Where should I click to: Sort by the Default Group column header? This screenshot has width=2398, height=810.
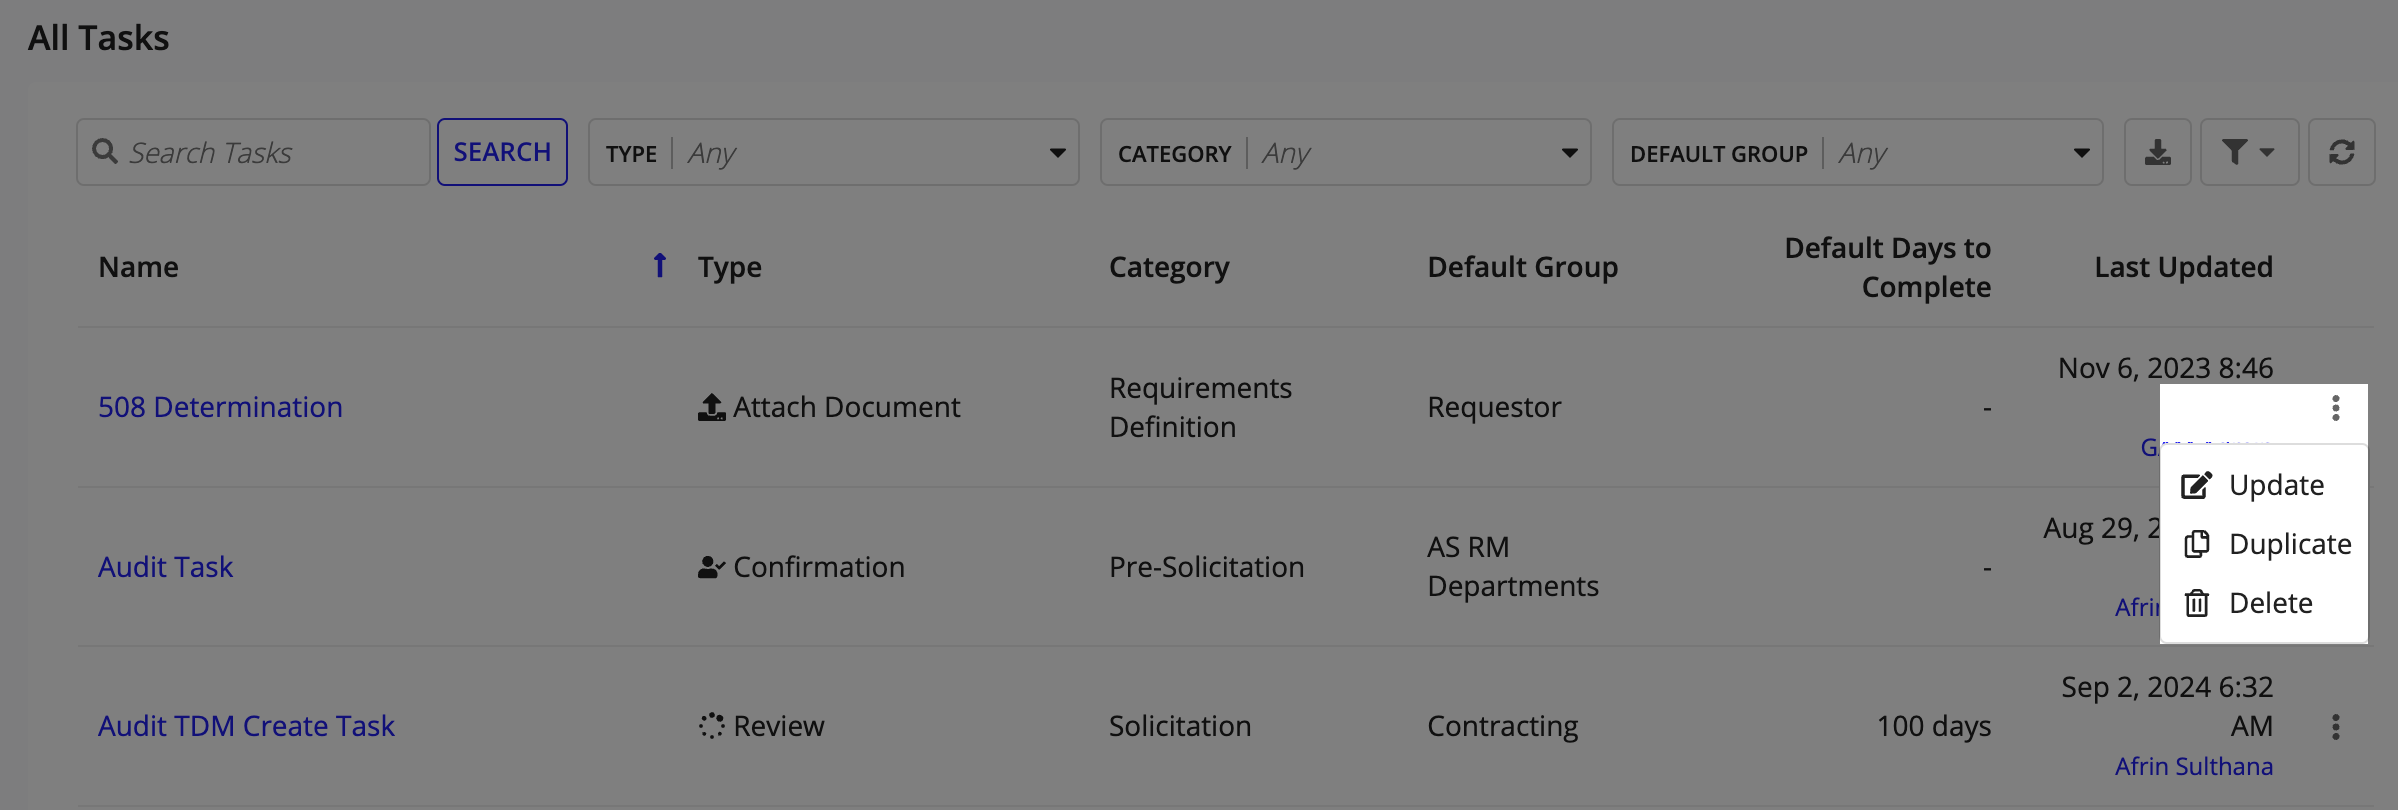pyautogui.click(x=1522, y=267)
